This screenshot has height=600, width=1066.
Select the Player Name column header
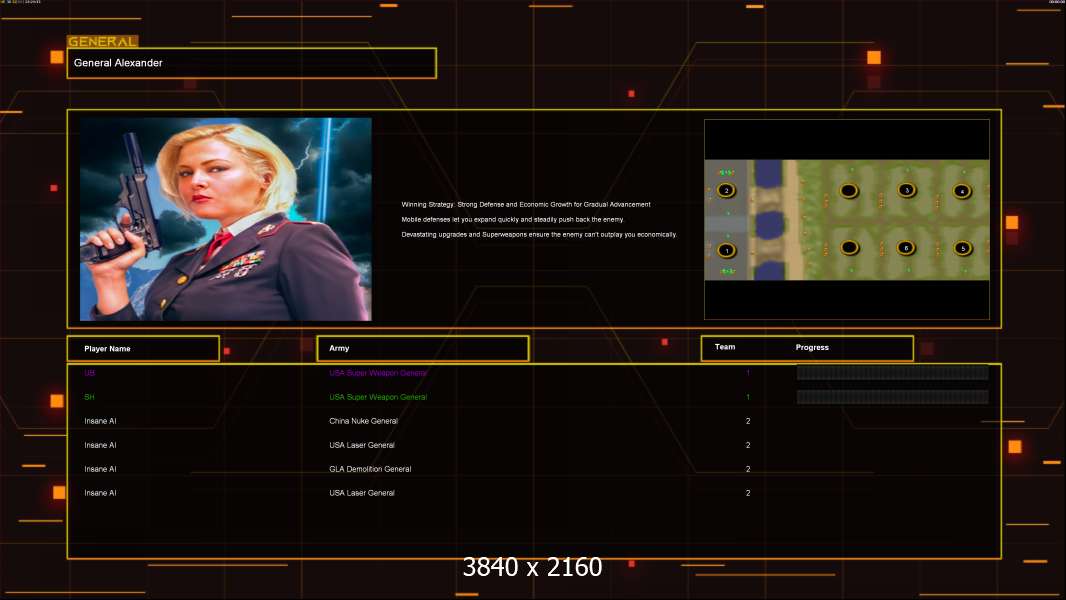tap(143, 349)
